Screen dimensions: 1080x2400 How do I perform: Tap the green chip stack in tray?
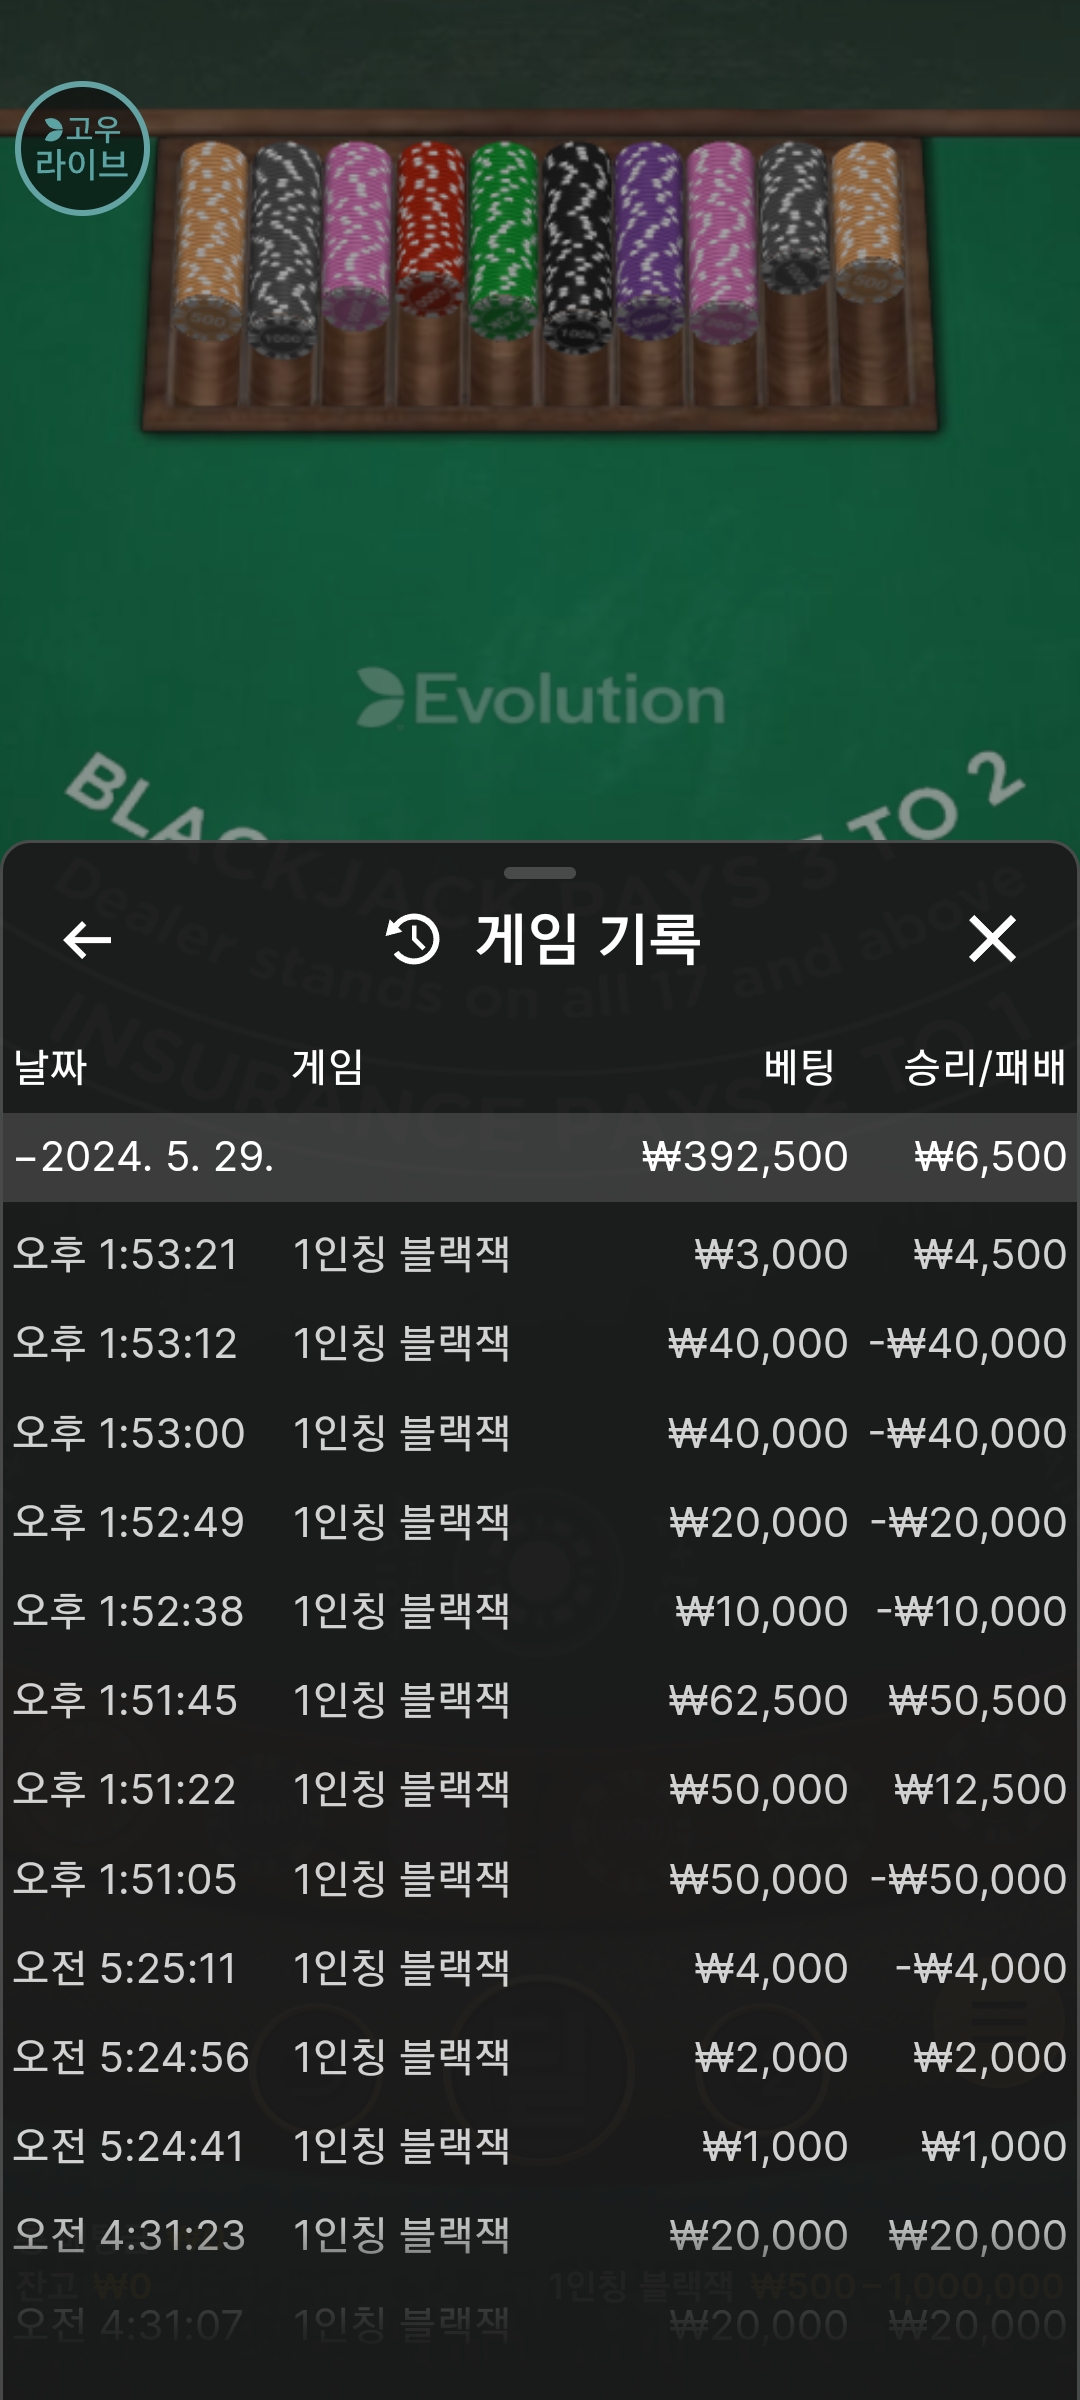tap(503, 240)
